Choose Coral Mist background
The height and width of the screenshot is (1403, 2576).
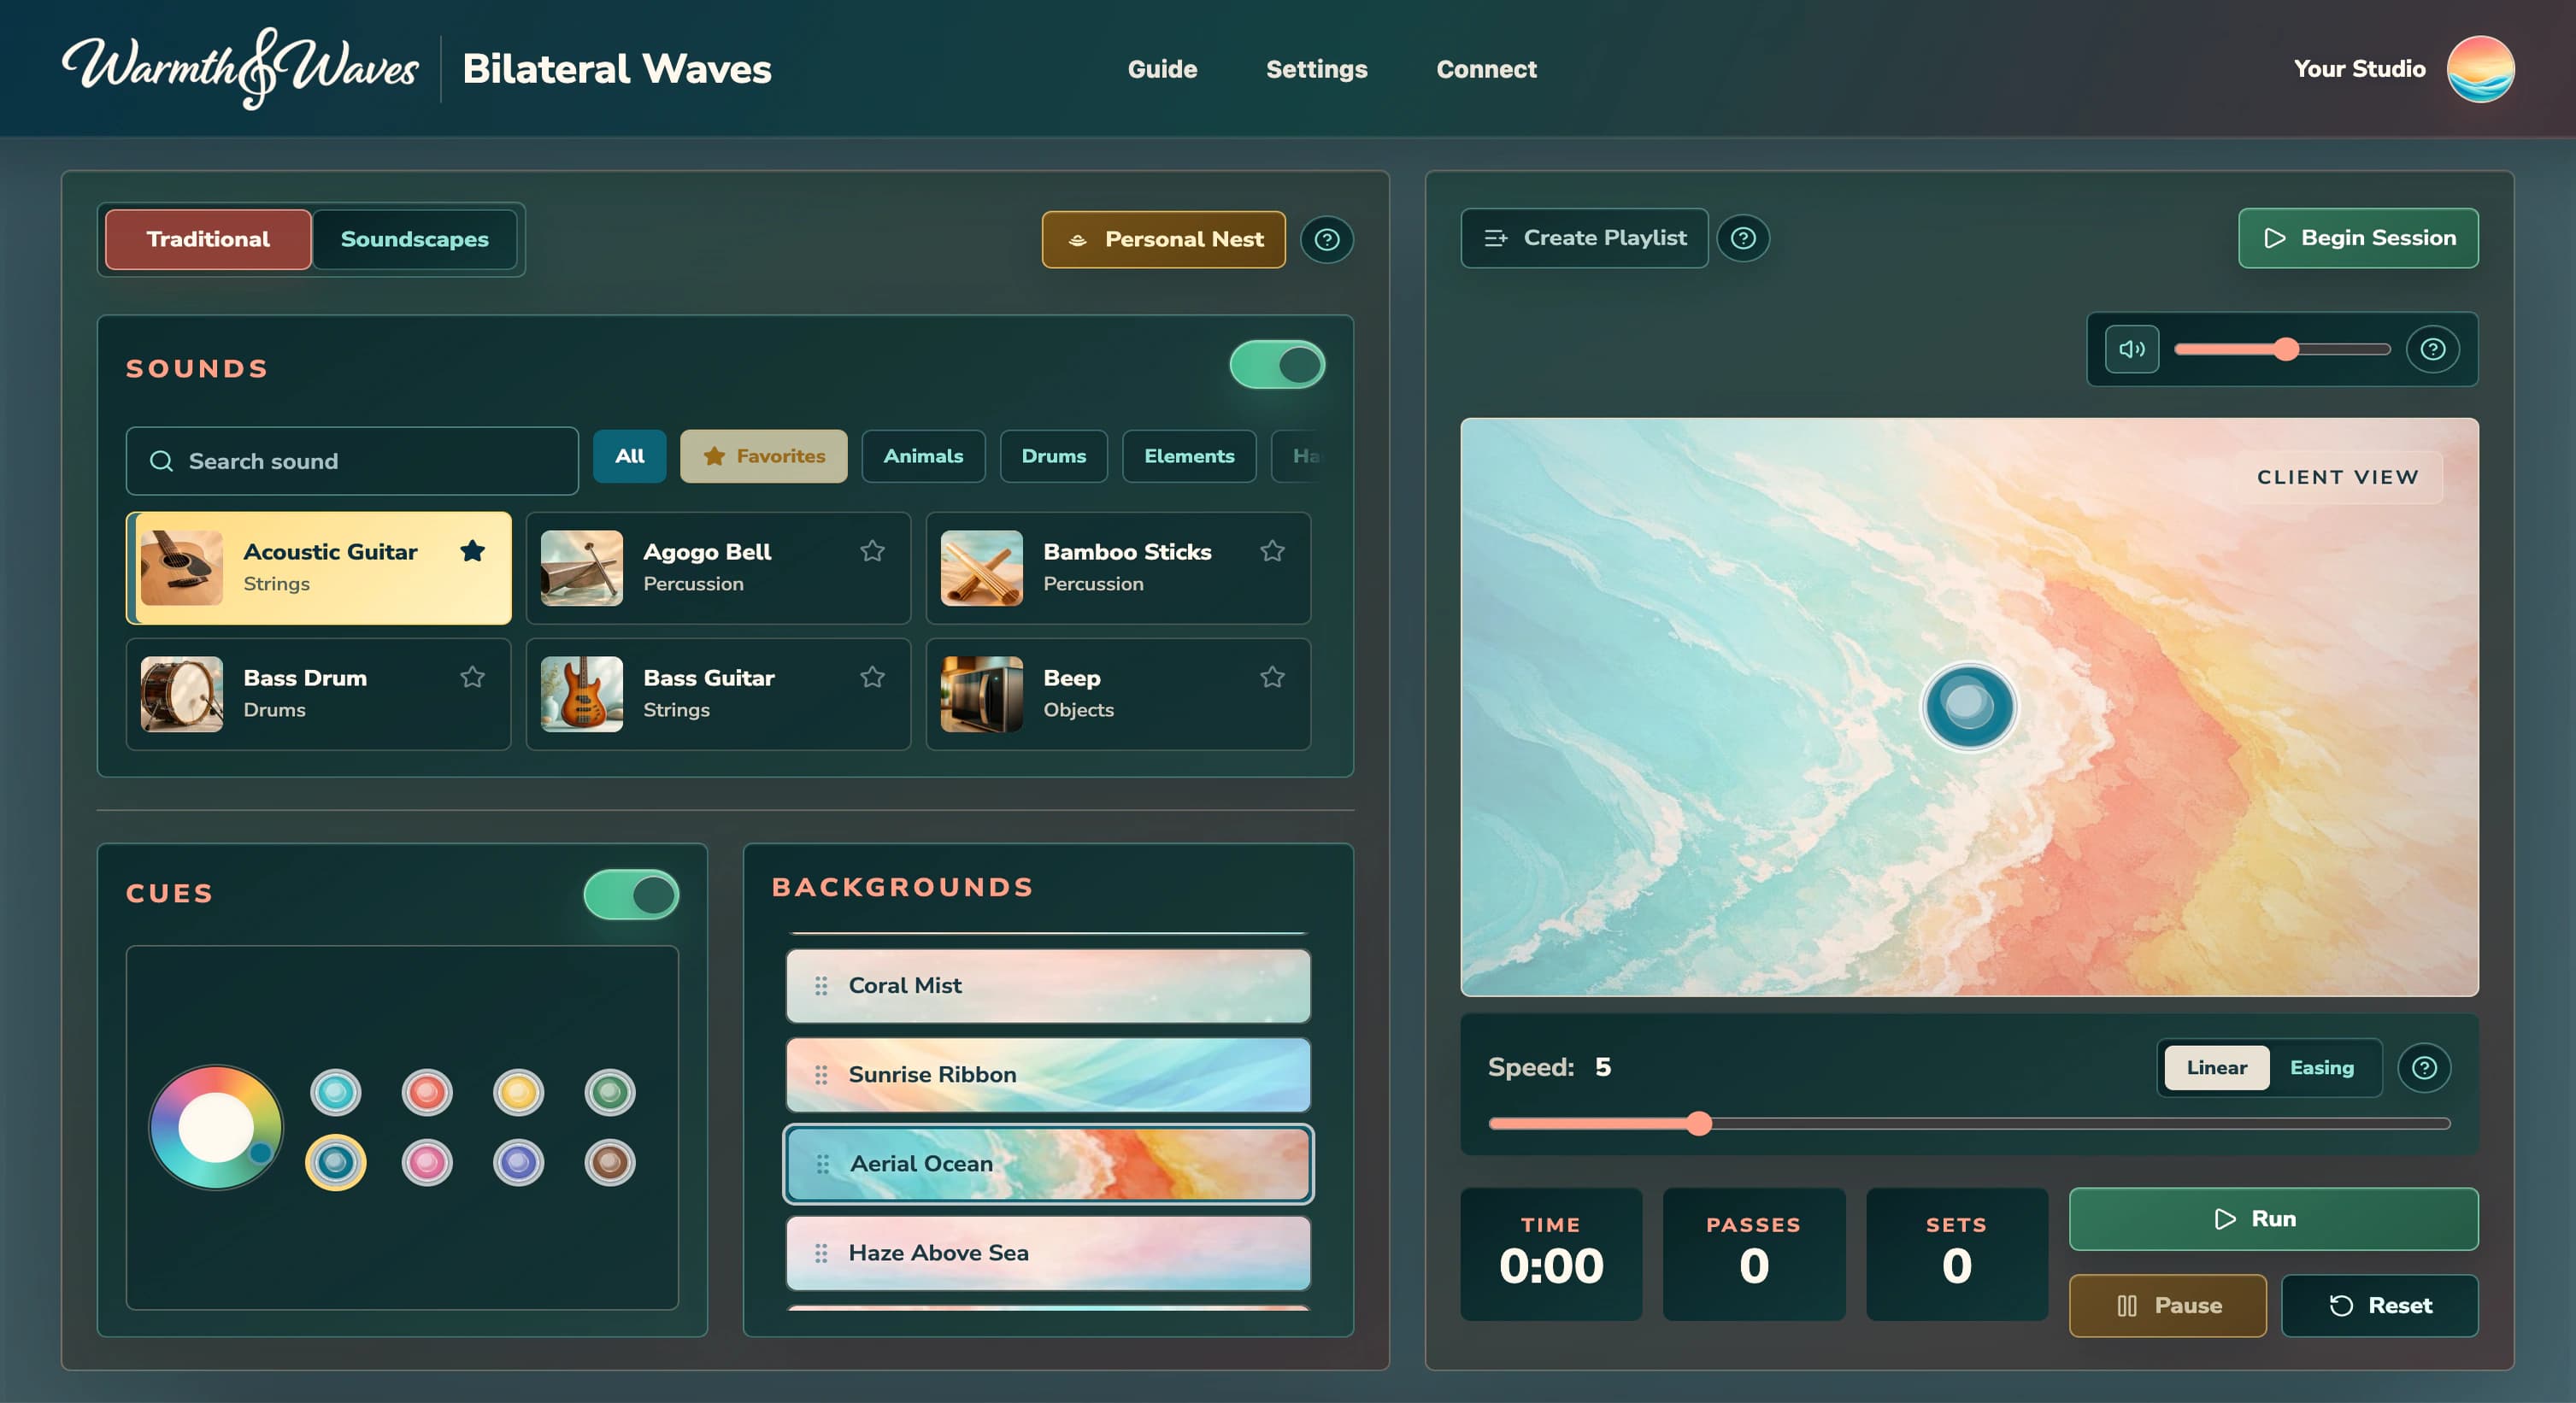(1048, 985)
